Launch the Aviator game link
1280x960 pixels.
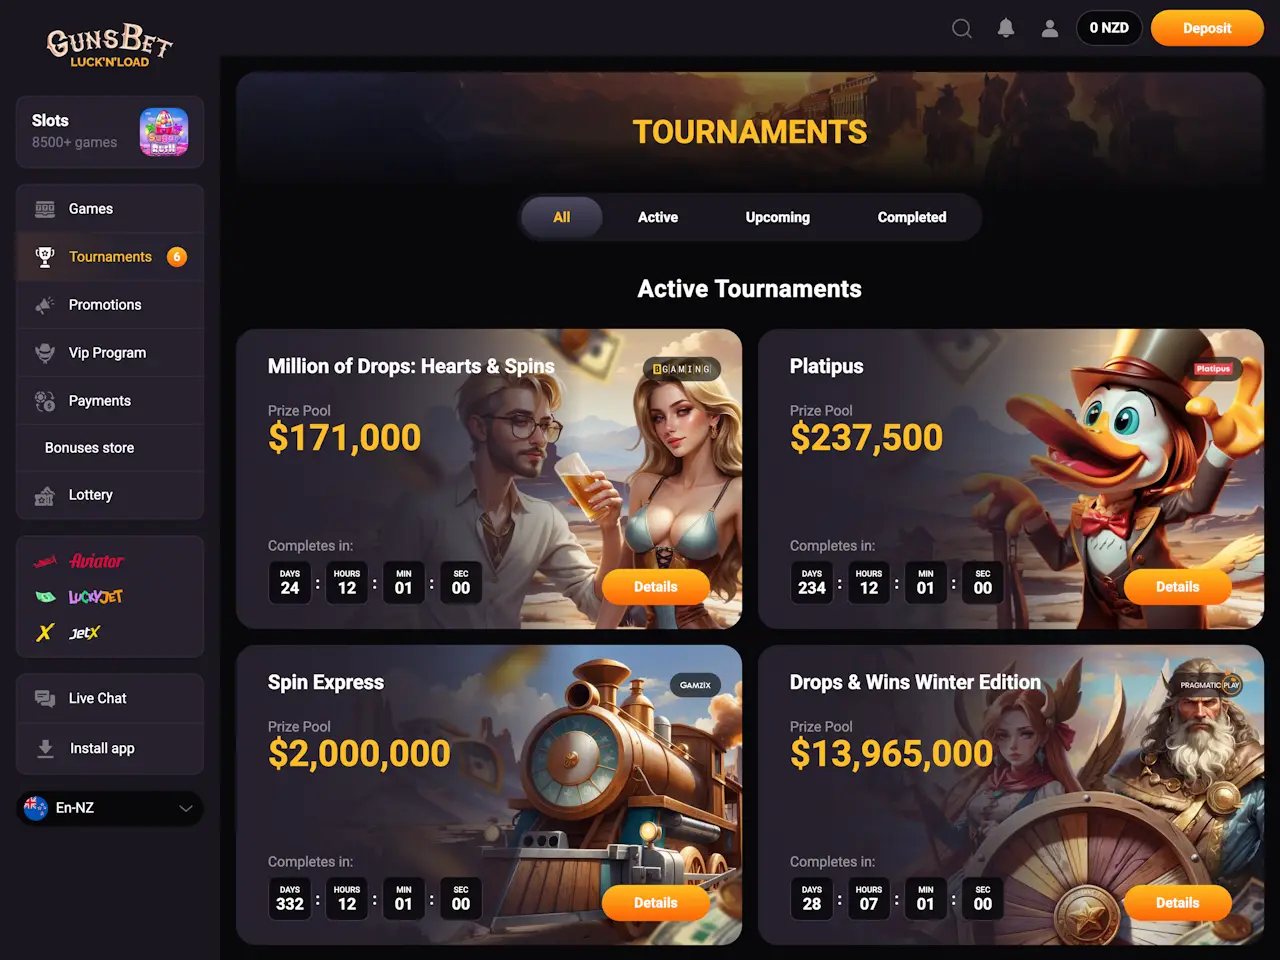tap(80, 561)
